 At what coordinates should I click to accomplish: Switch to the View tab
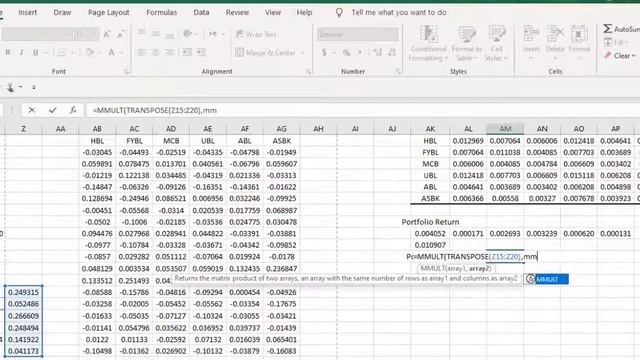273,12
